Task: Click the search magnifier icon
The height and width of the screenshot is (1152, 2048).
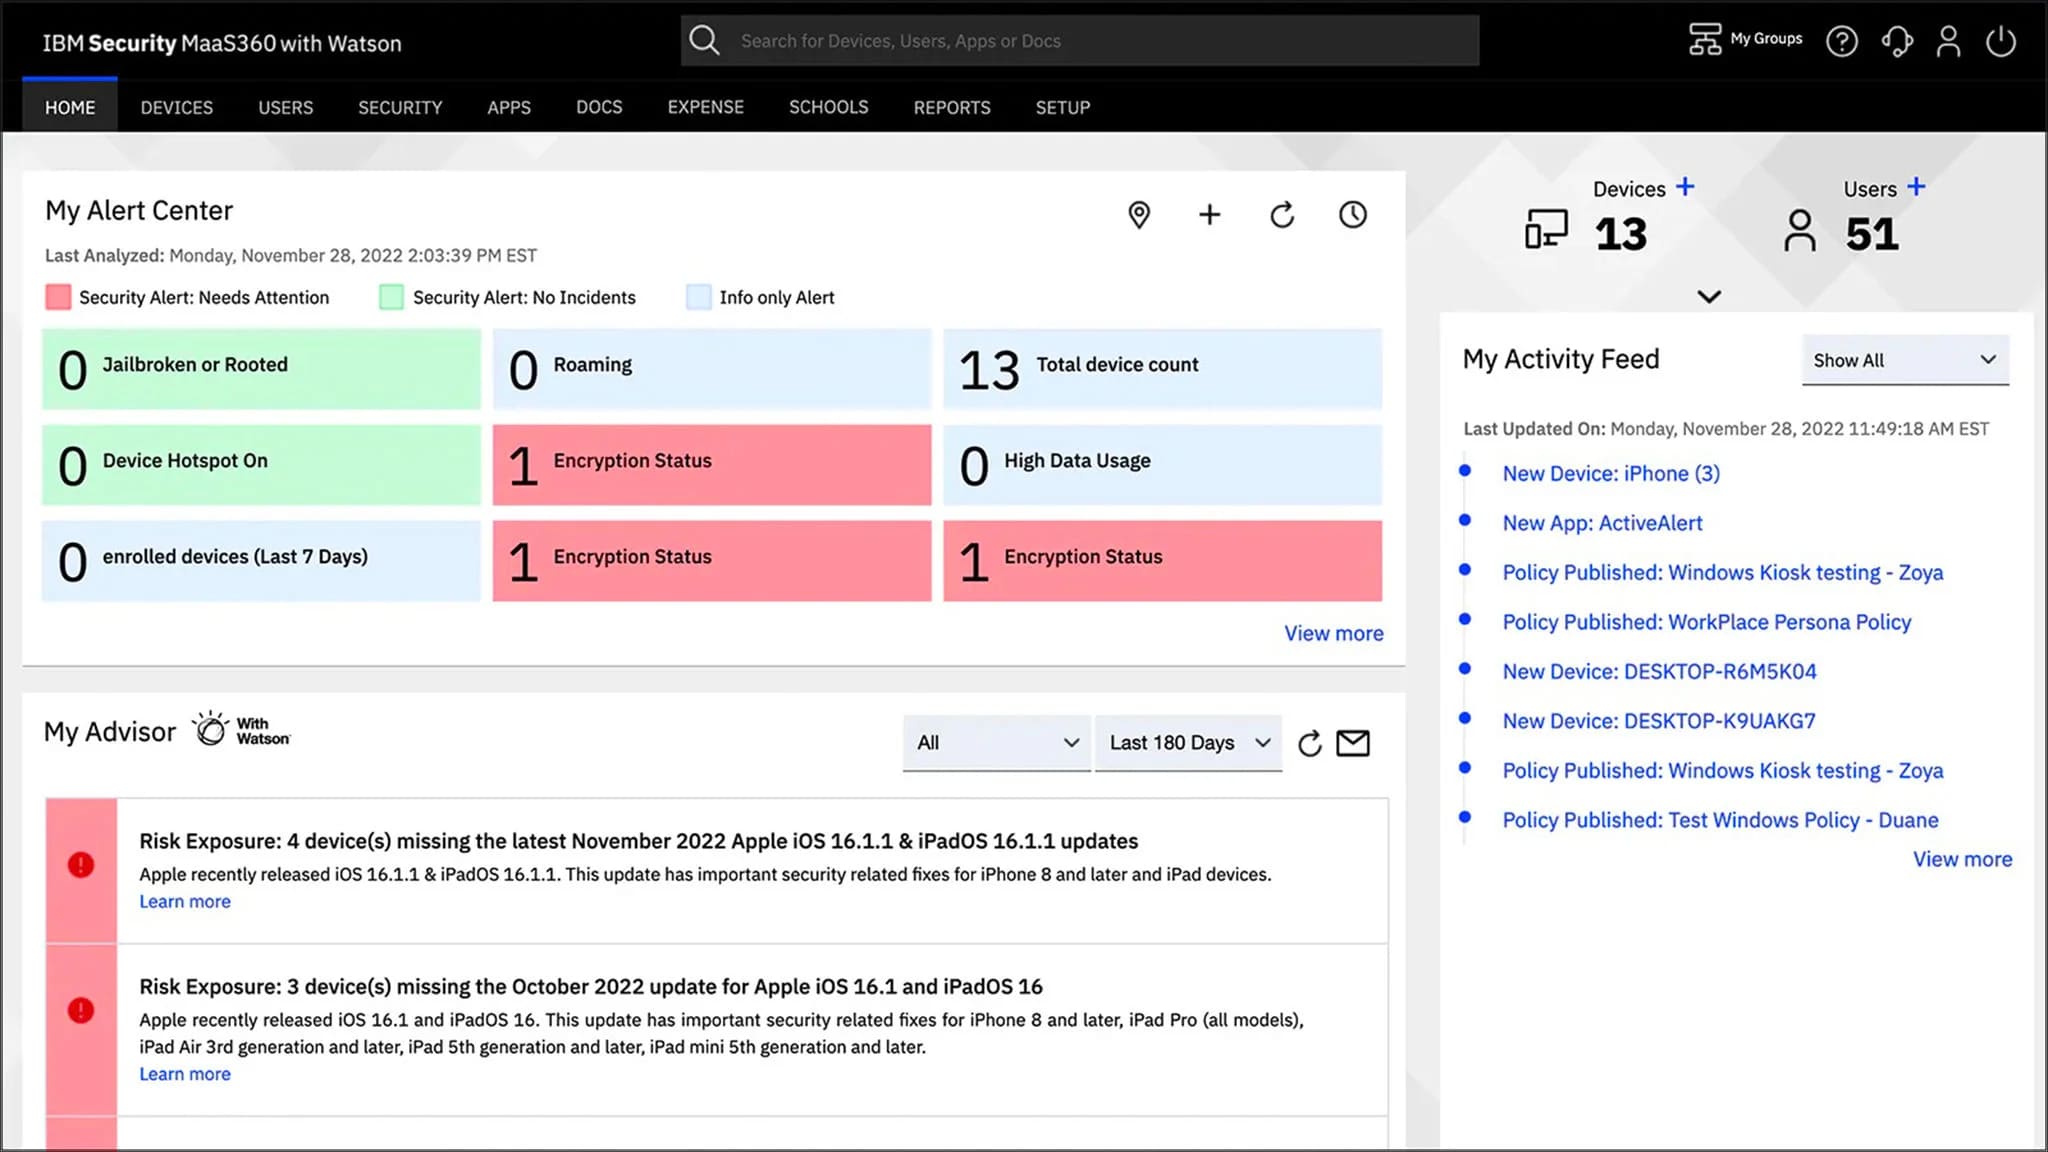Action: 705,40
